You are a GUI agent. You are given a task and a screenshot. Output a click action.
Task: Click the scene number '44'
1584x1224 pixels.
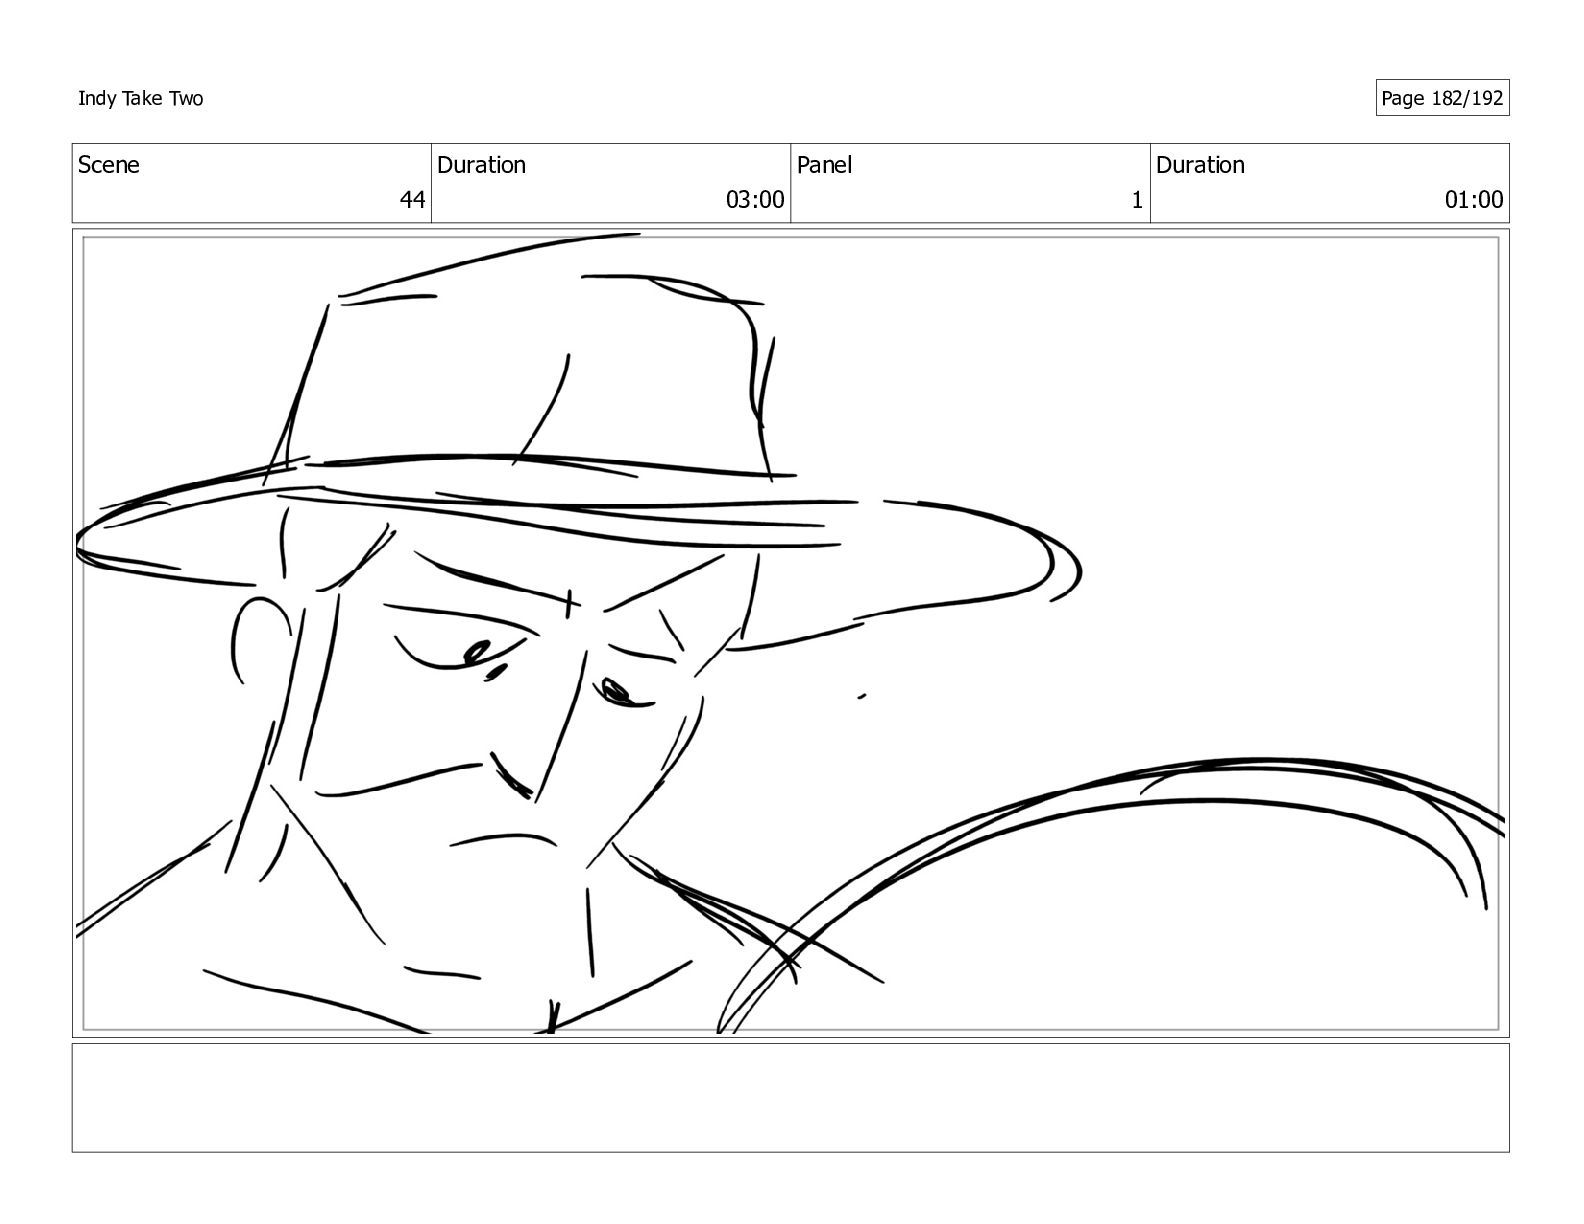[x=413, y=200]
